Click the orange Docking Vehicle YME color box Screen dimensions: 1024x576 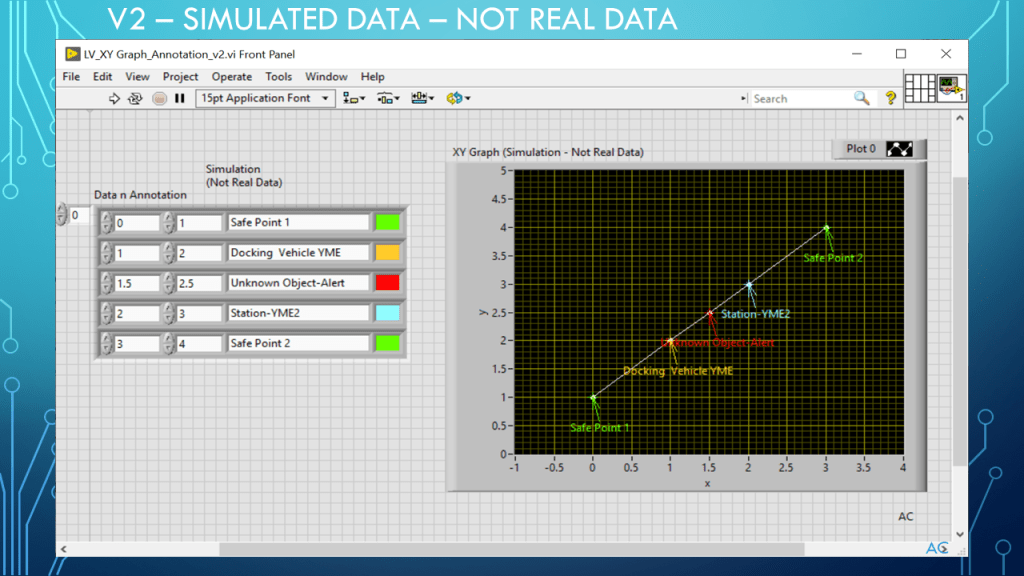(387, 253)
